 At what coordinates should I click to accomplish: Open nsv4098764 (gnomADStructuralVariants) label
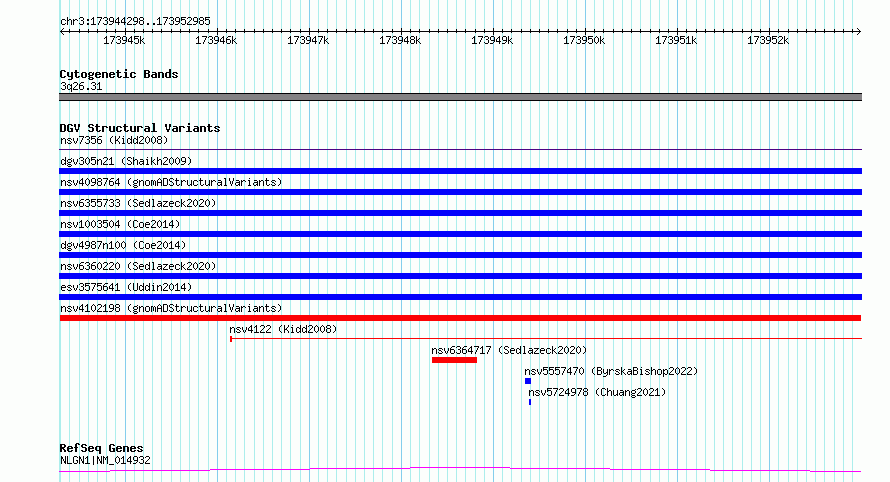171,182
